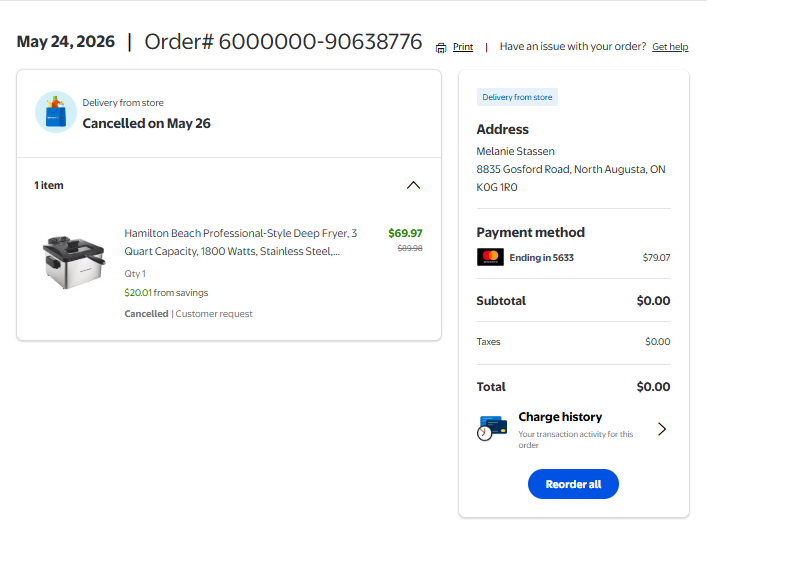
Task: Click the delivery shopping bag icon
Action: 56,112
